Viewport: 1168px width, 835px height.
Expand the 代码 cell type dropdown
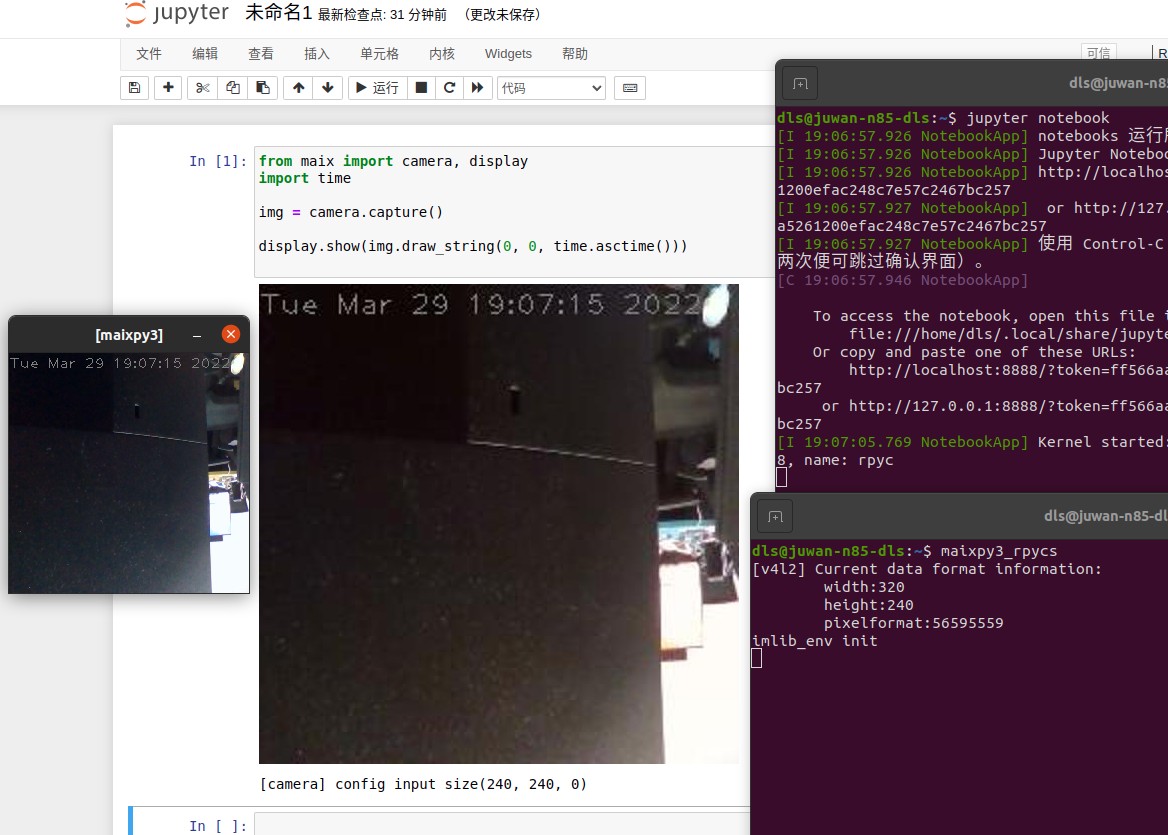point(551,88)
